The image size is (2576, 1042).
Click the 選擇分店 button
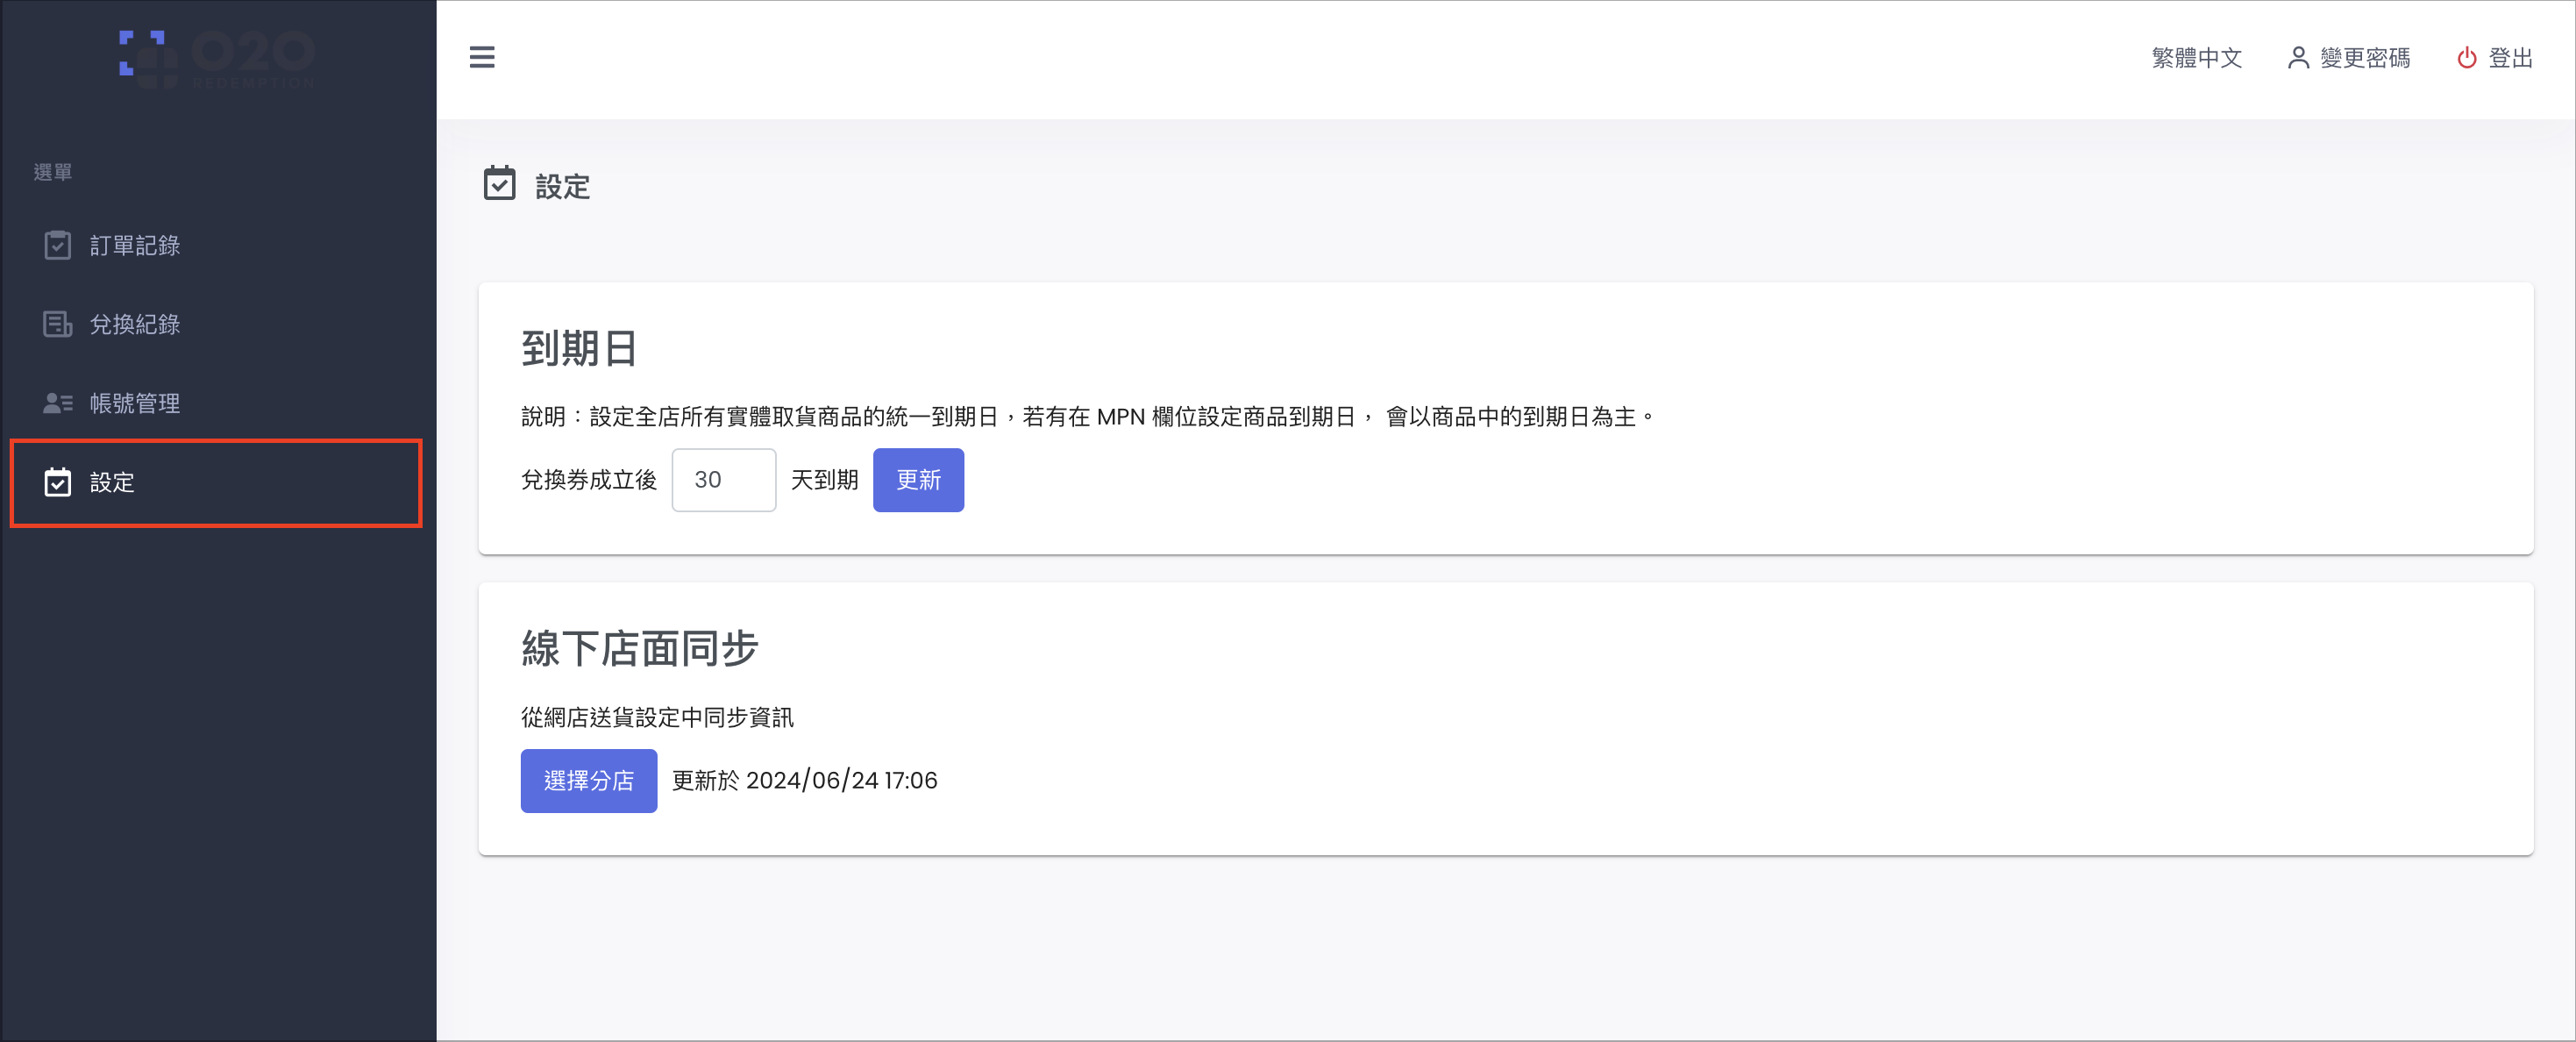pos(588,781)
